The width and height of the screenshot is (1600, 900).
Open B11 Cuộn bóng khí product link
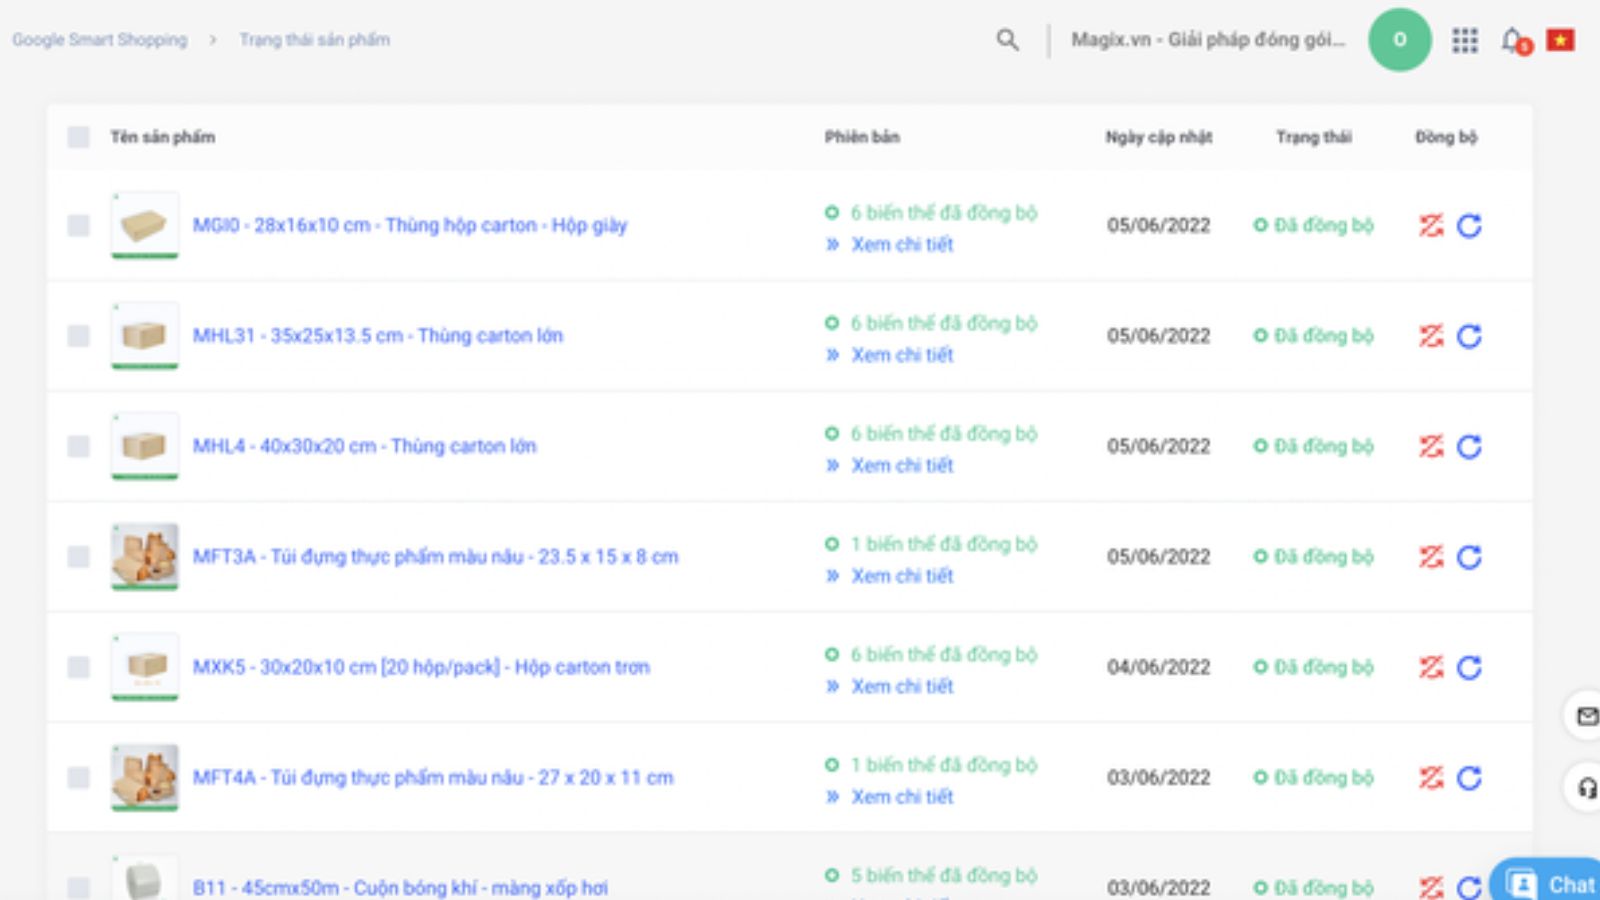[x=400, y=888]
